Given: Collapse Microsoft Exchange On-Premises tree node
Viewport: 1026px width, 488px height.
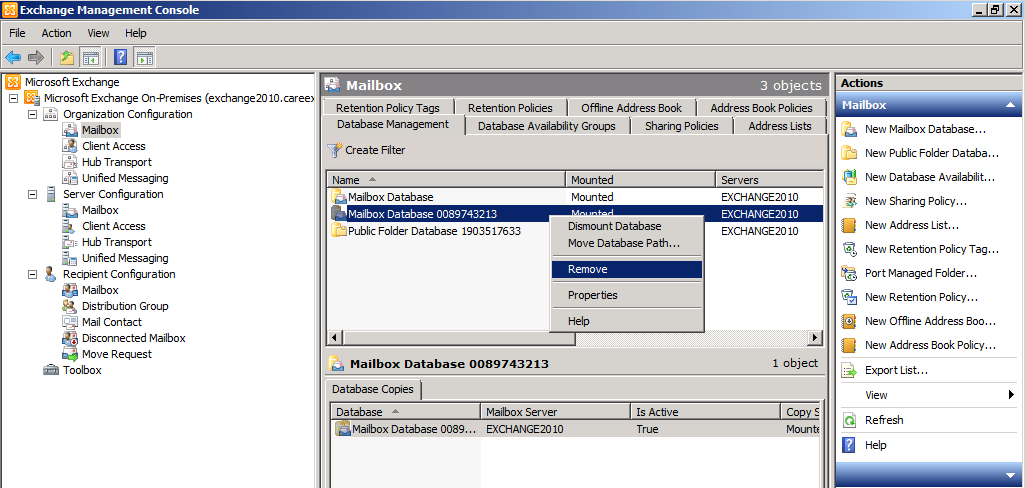Looking at the screenshot, I should point(13,98).
